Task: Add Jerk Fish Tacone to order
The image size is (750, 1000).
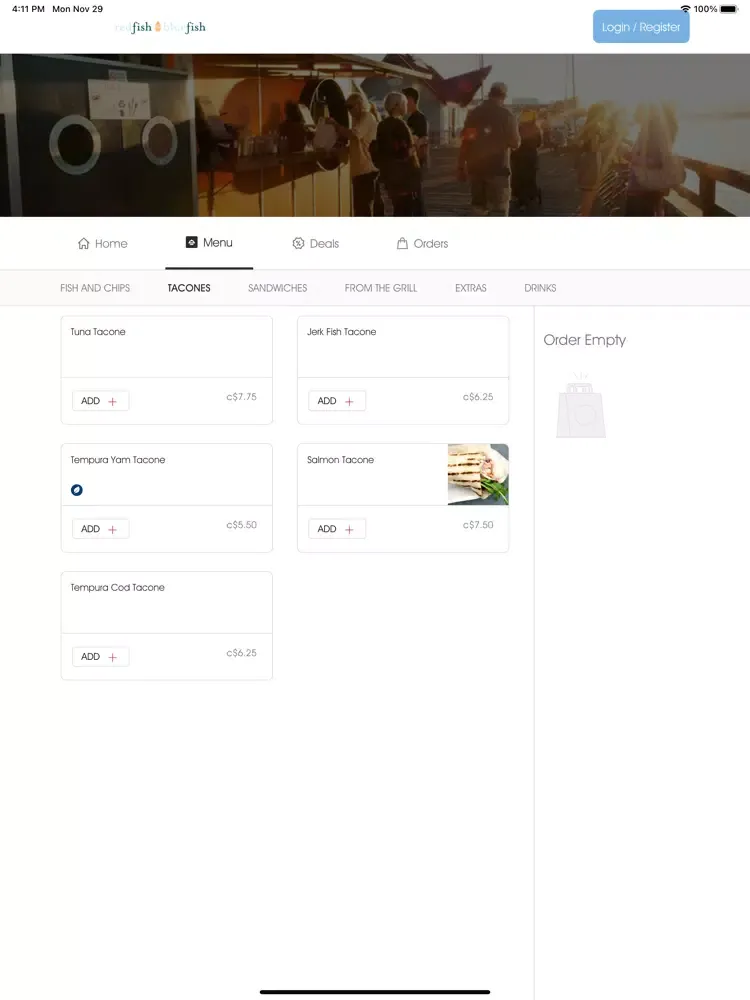Action: [337, 401]
